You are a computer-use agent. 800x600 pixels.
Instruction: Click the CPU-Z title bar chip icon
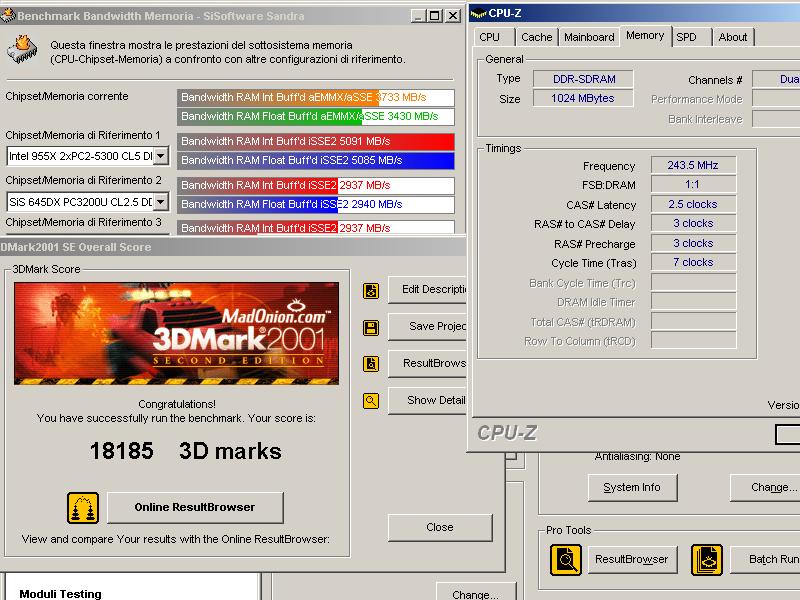[x=478, y=14]
